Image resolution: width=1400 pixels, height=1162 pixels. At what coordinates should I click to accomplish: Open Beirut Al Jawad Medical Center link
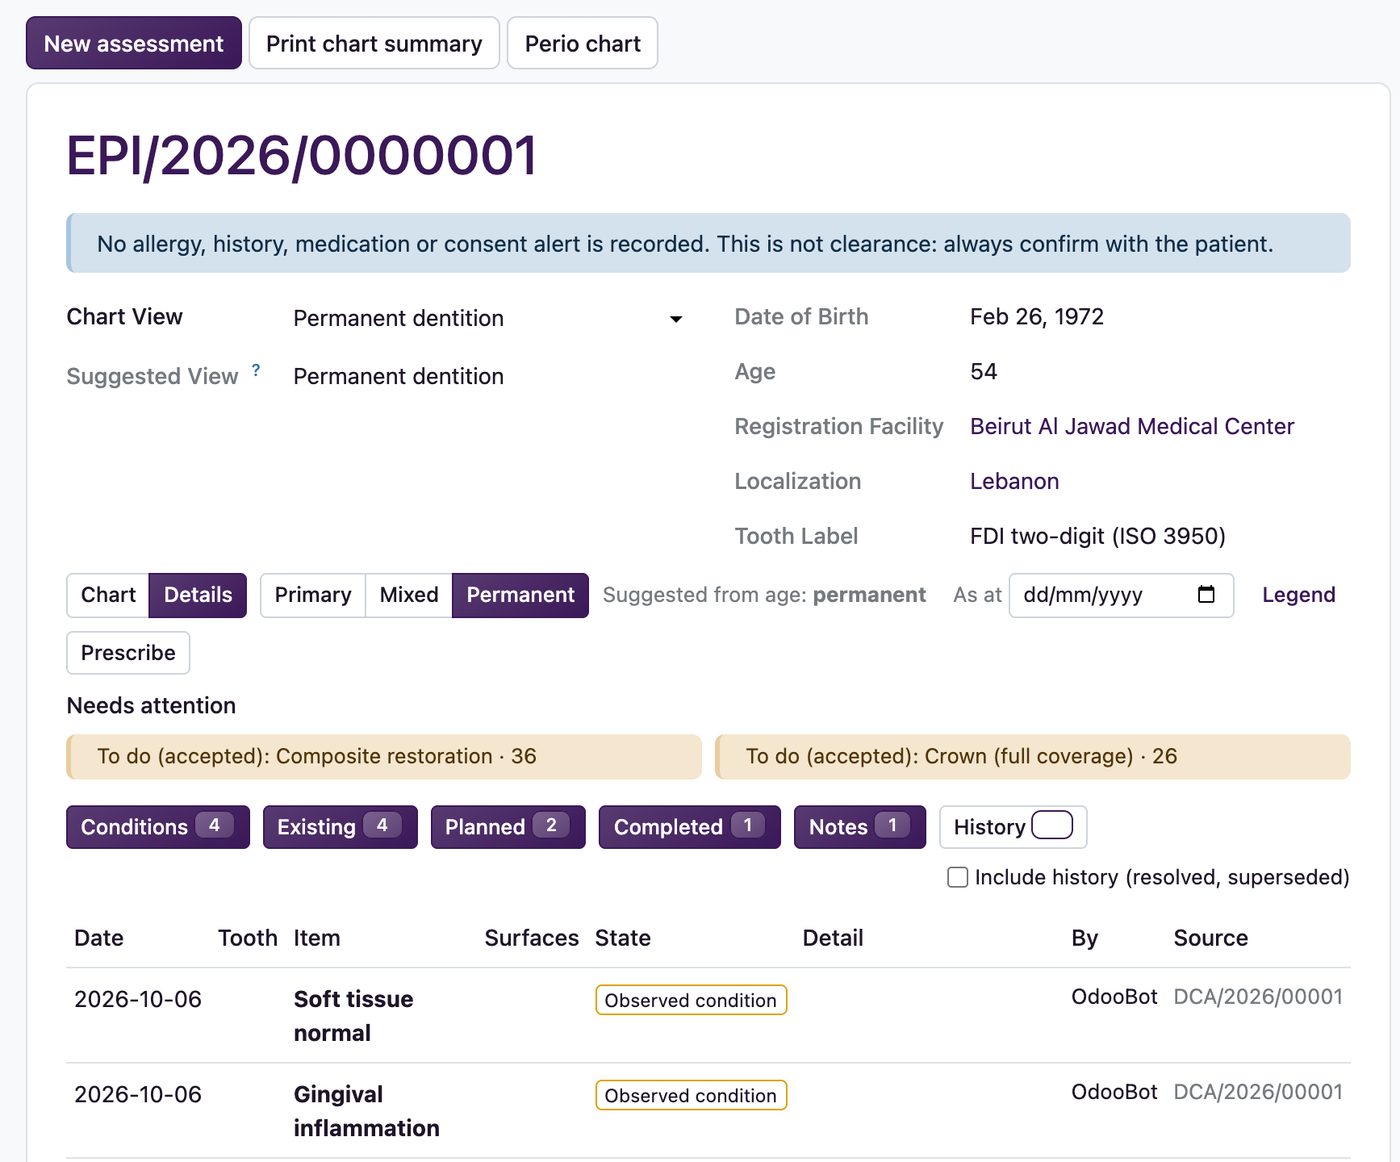point(1132,427)
